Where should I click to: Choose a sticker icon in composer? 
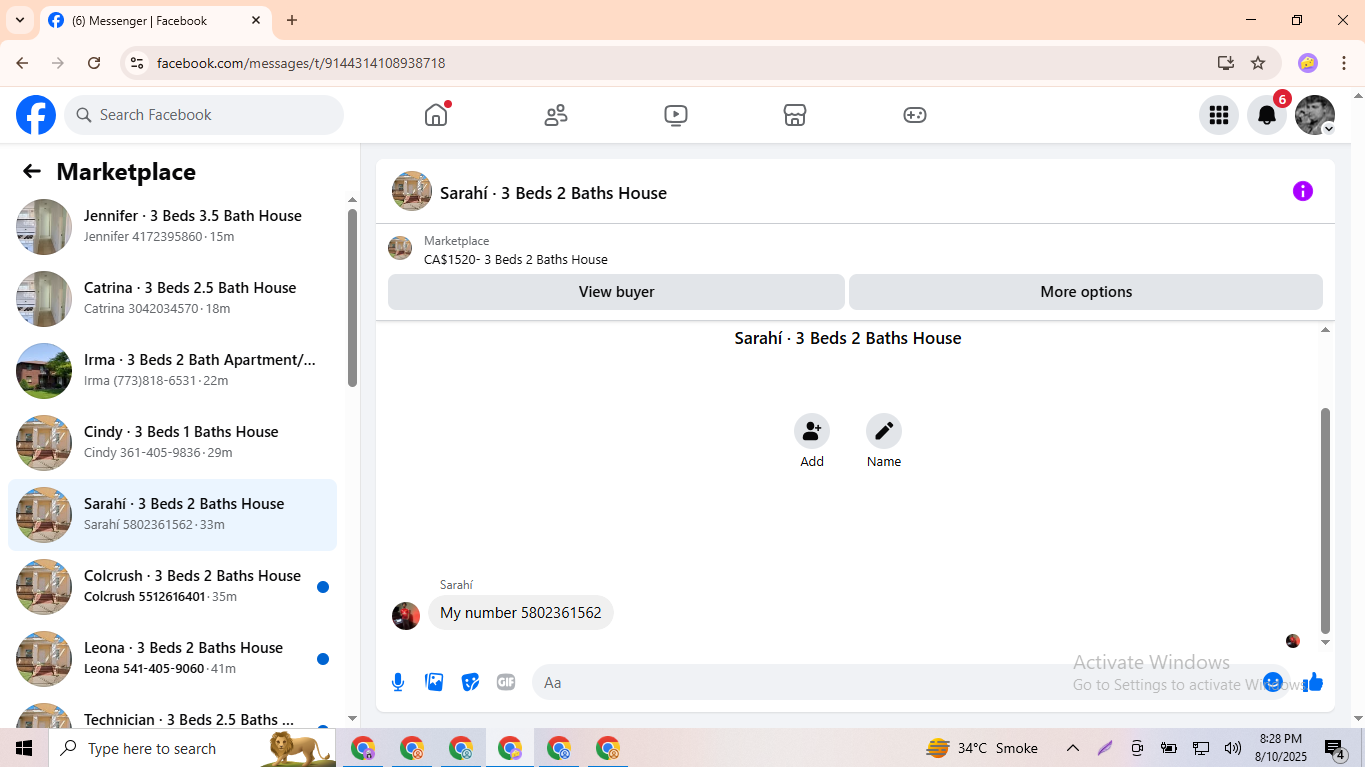coord(470,682)
